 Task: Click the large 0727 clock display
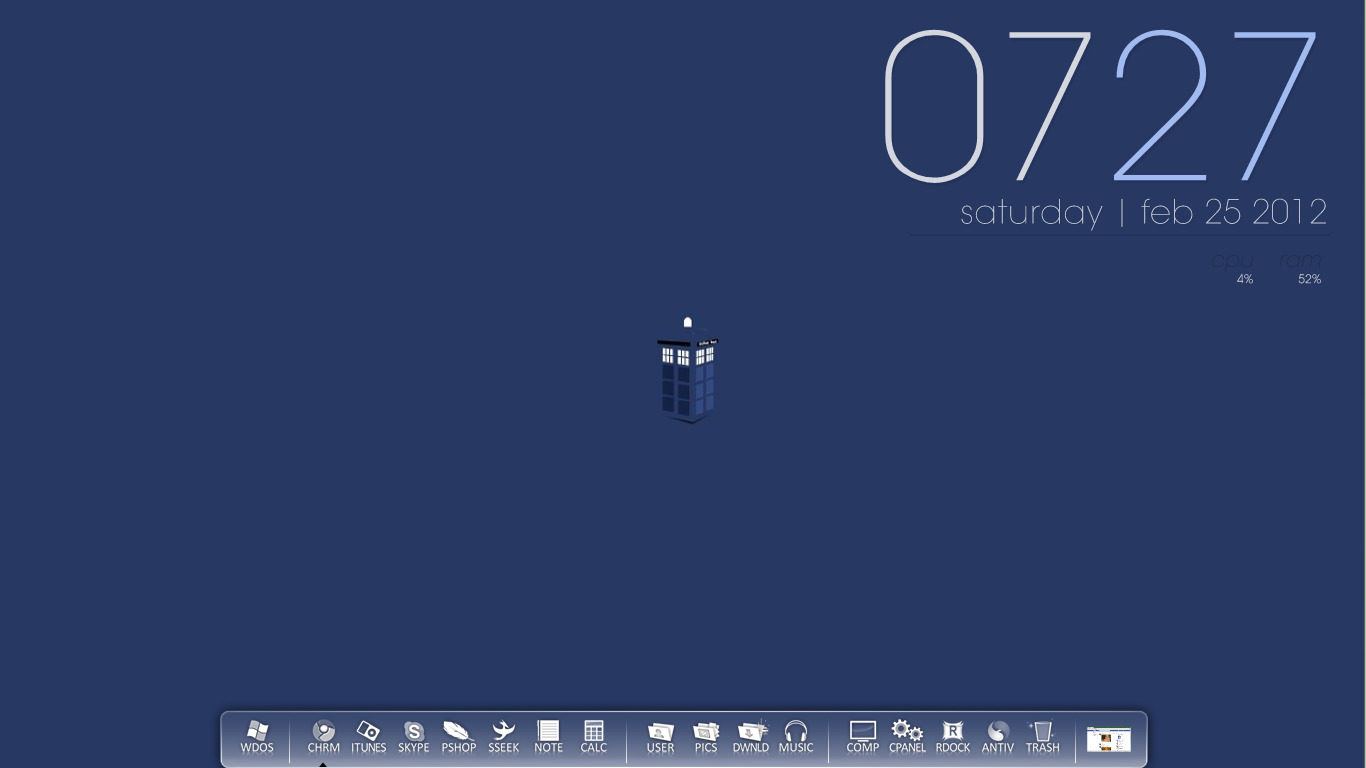(1100, 107)
